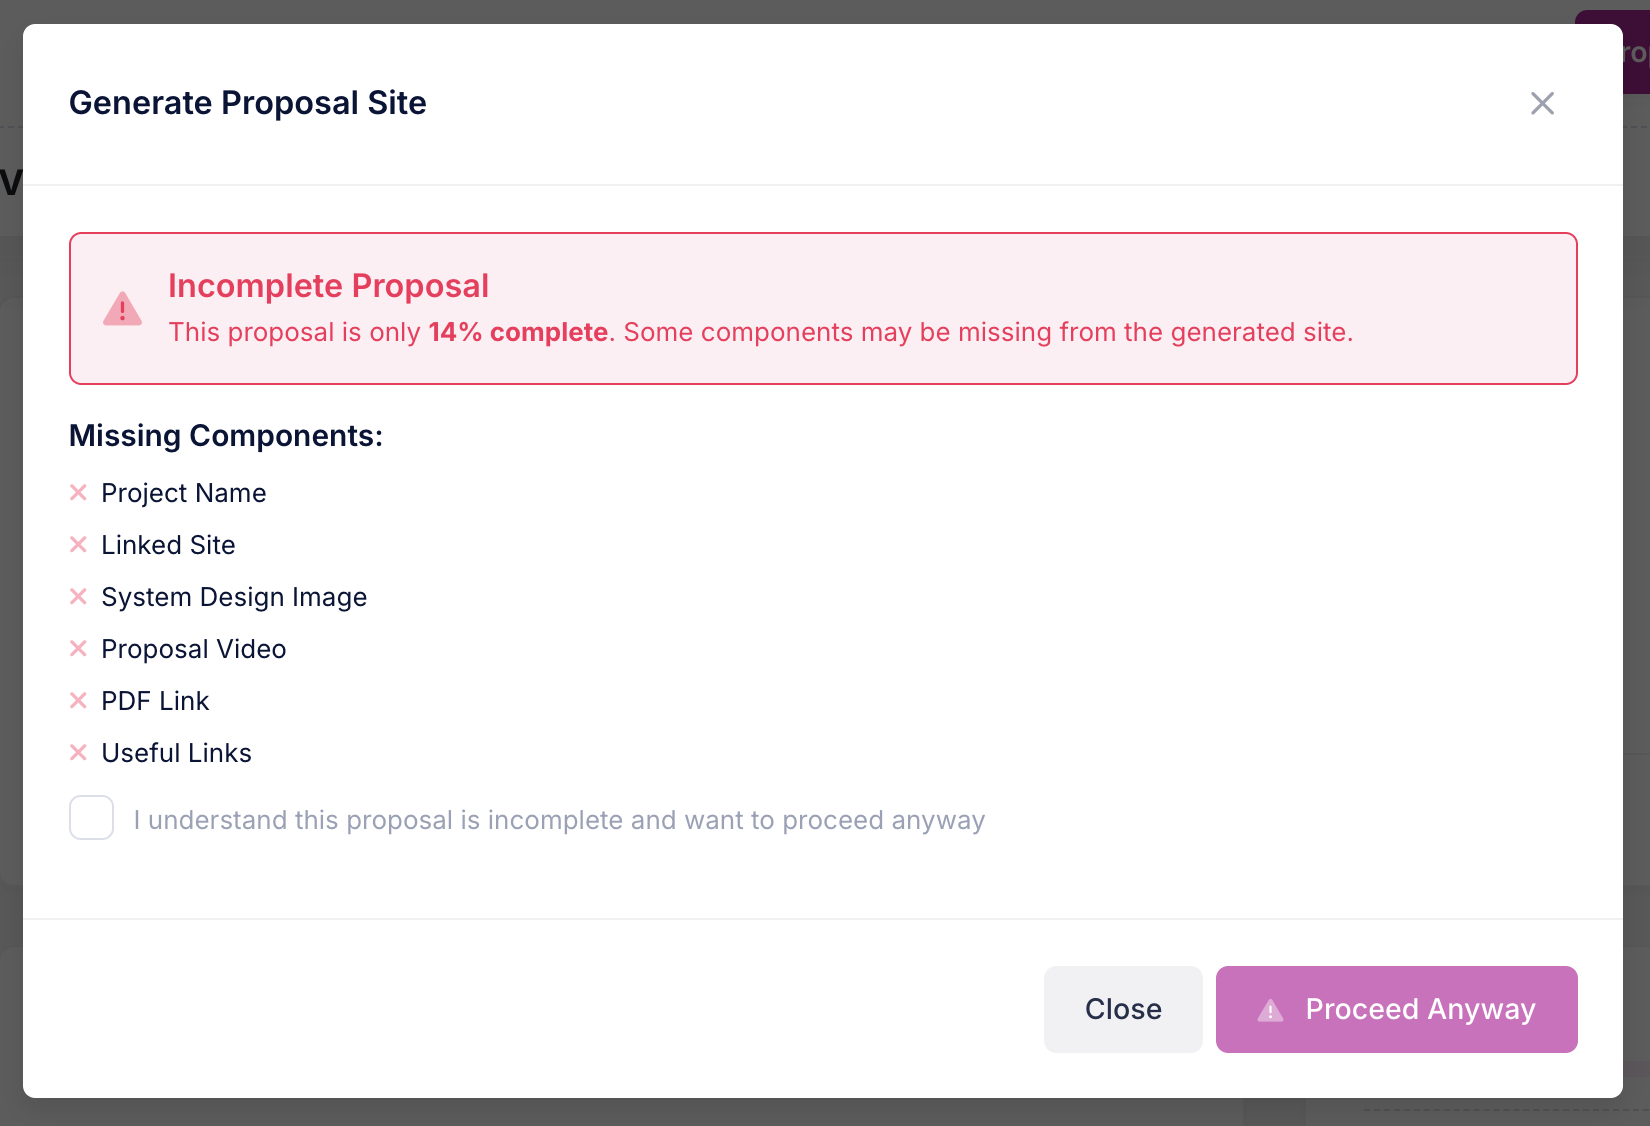1650x1126 pixels.
Task: Click the bold '14% complete' text
Action: pos(517,332)
